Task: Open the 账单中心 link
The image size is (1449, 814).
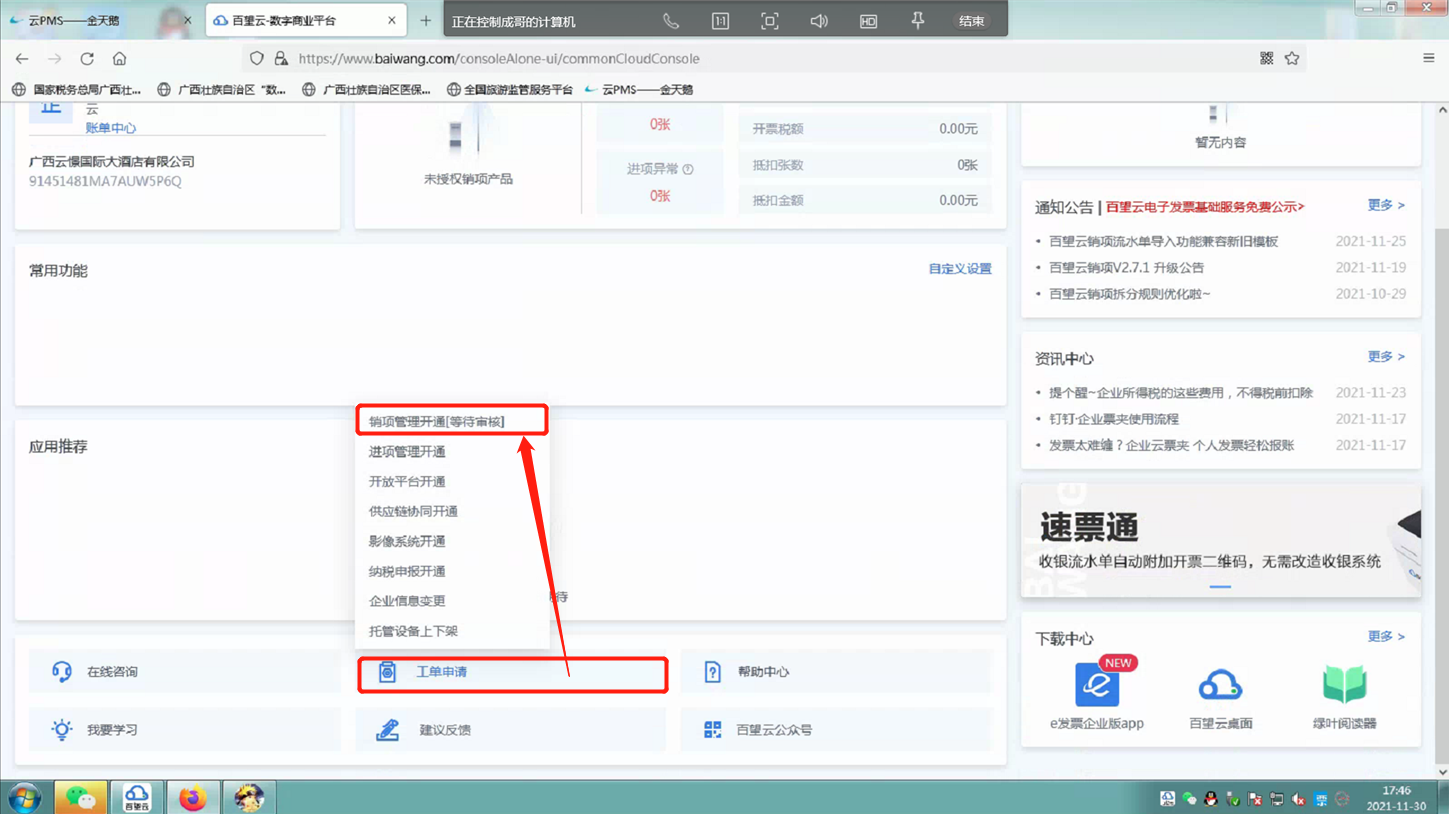Action: click(110, 128)
